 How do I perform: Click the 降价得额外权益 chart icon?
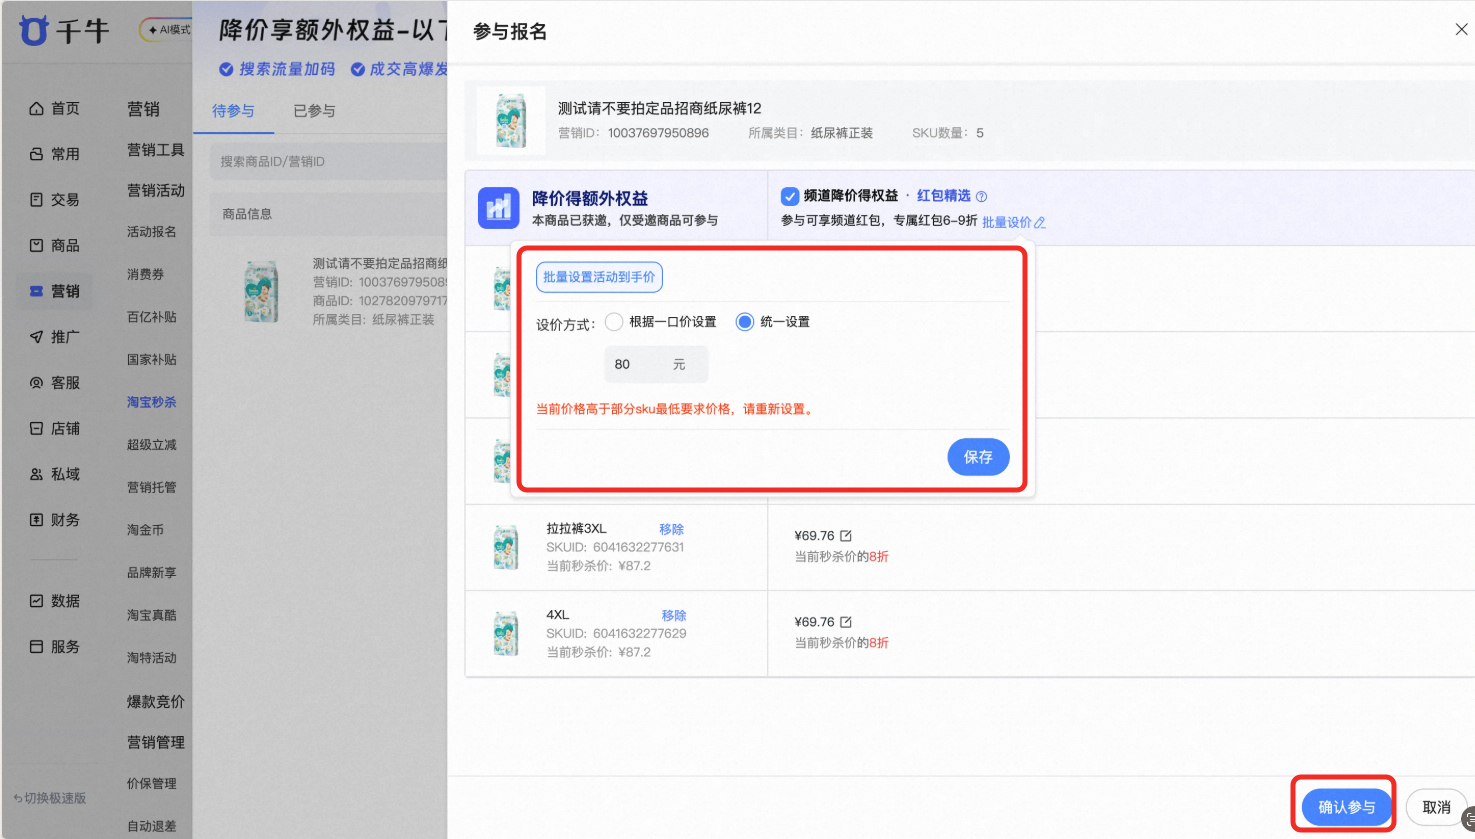coord(499,208)
